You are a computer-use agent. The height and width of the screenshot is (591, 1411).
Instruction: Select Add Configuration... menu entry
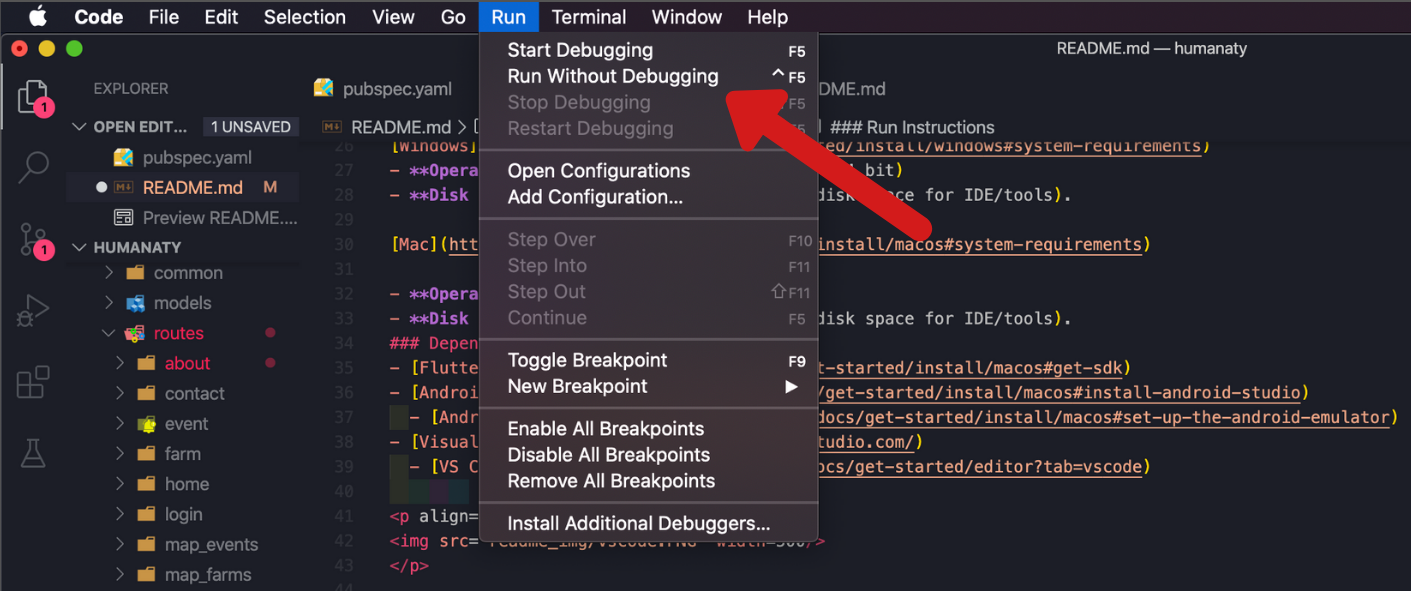click(x=648, y=197)
